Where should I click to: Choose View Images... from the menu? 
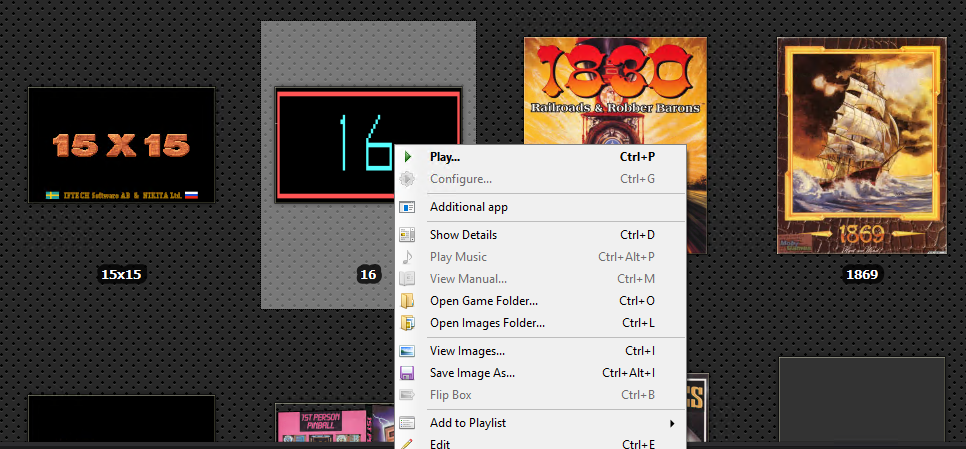[x=540, y=351]
